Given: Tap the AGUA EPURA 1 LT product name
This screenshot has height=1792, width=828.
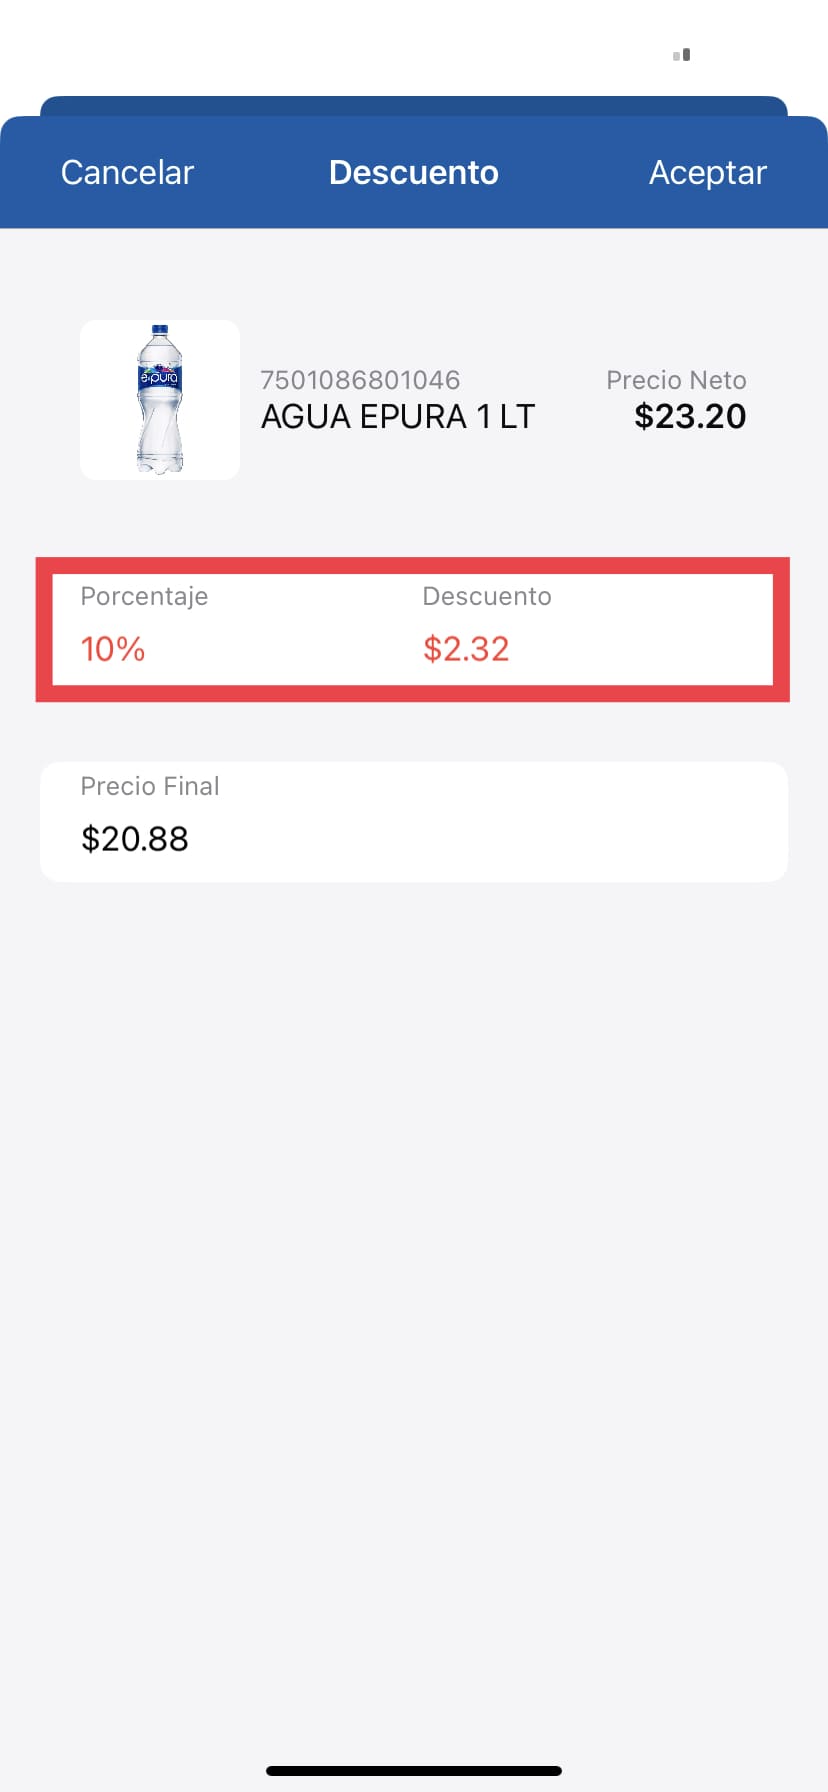Looking at the screenshot, I should (x=398, y=417).
